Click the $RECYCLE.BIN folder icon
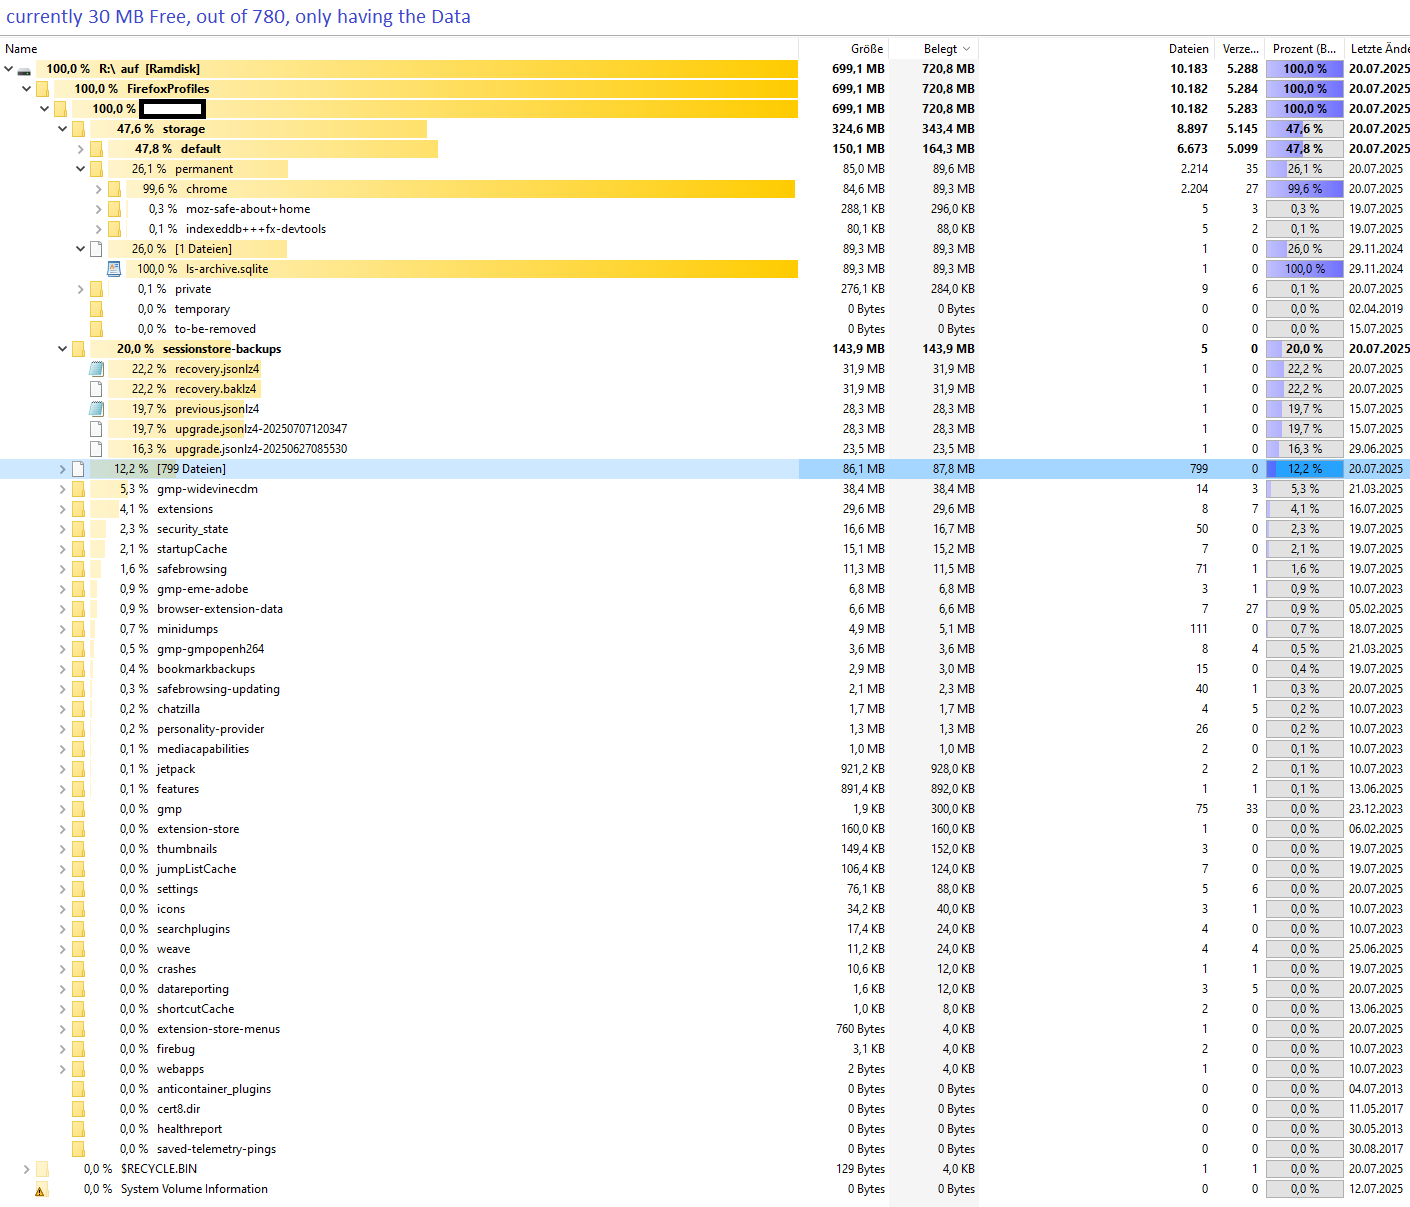Viewport: 1410px width, 1207px height. click(42, 1169)
